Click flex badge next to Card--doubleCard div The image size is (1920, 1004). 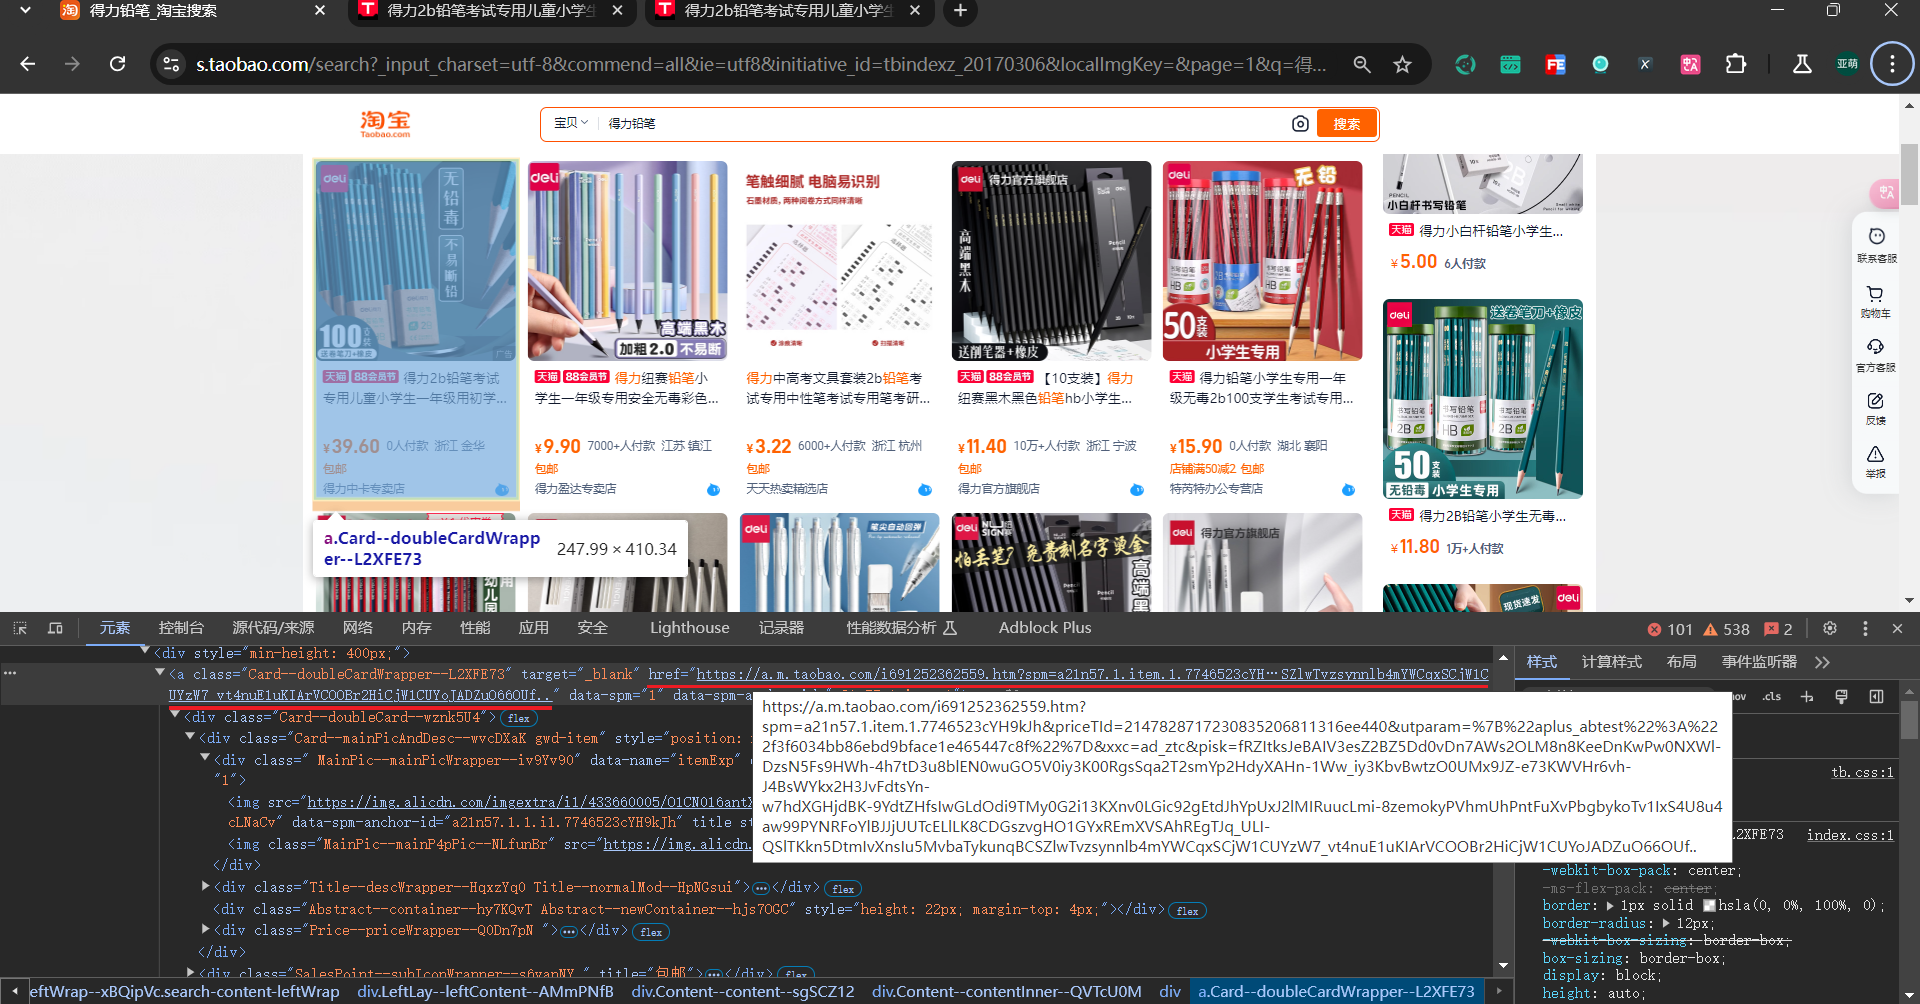point(518,718)
